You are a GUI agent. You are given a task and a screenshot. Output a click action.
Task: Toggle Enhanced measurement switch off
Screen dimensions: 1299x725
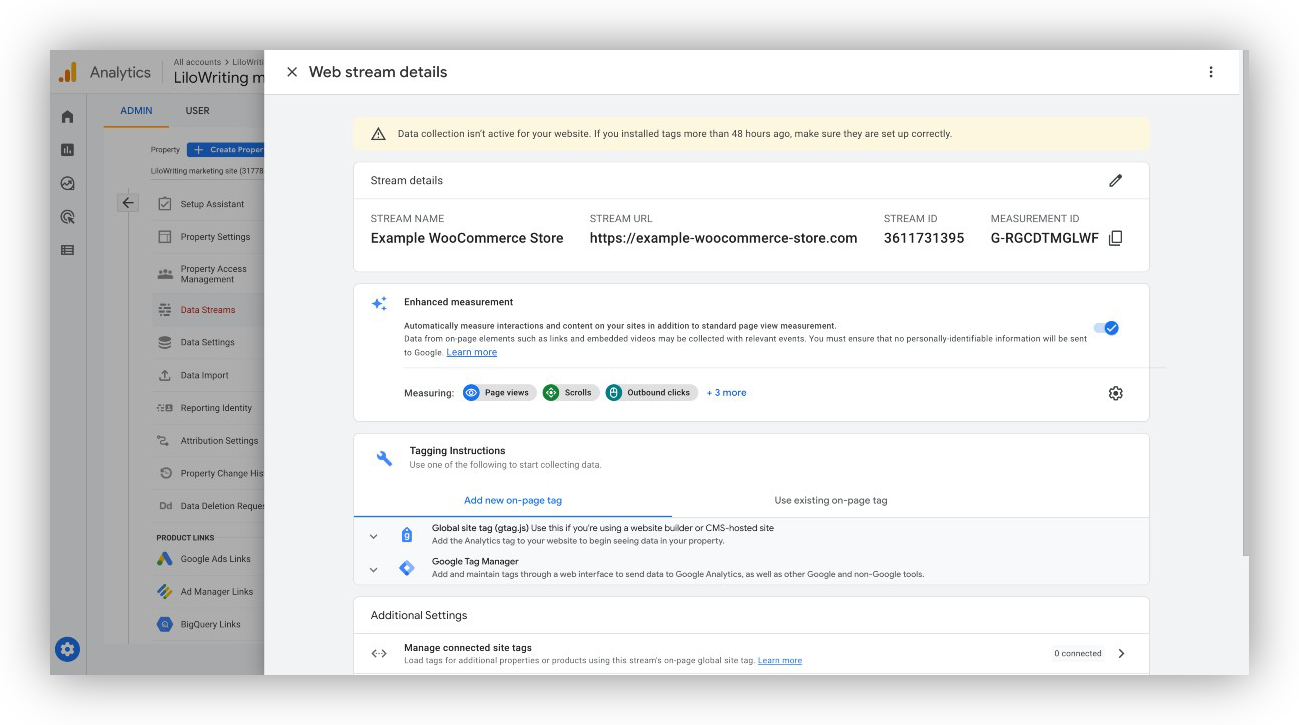1106,328
